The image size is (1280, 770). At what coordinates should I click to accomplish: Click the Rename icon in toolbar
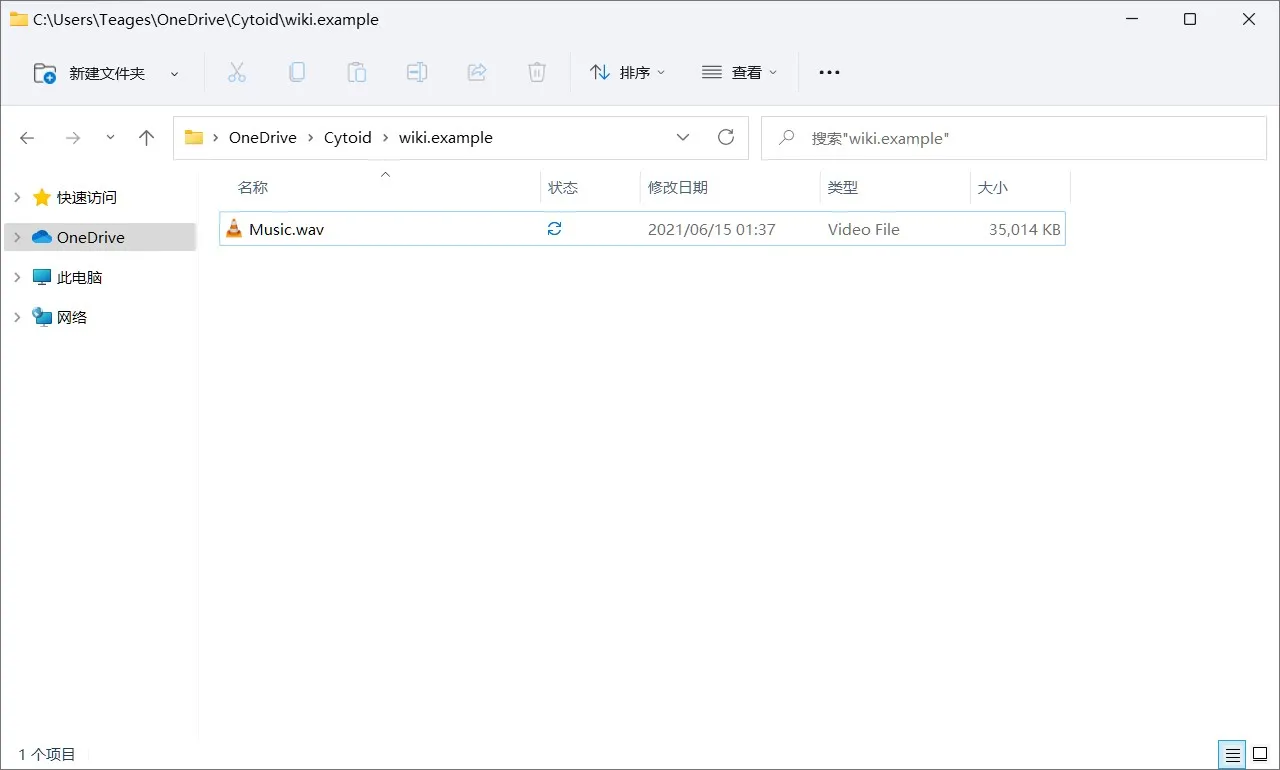click(417, 73)
